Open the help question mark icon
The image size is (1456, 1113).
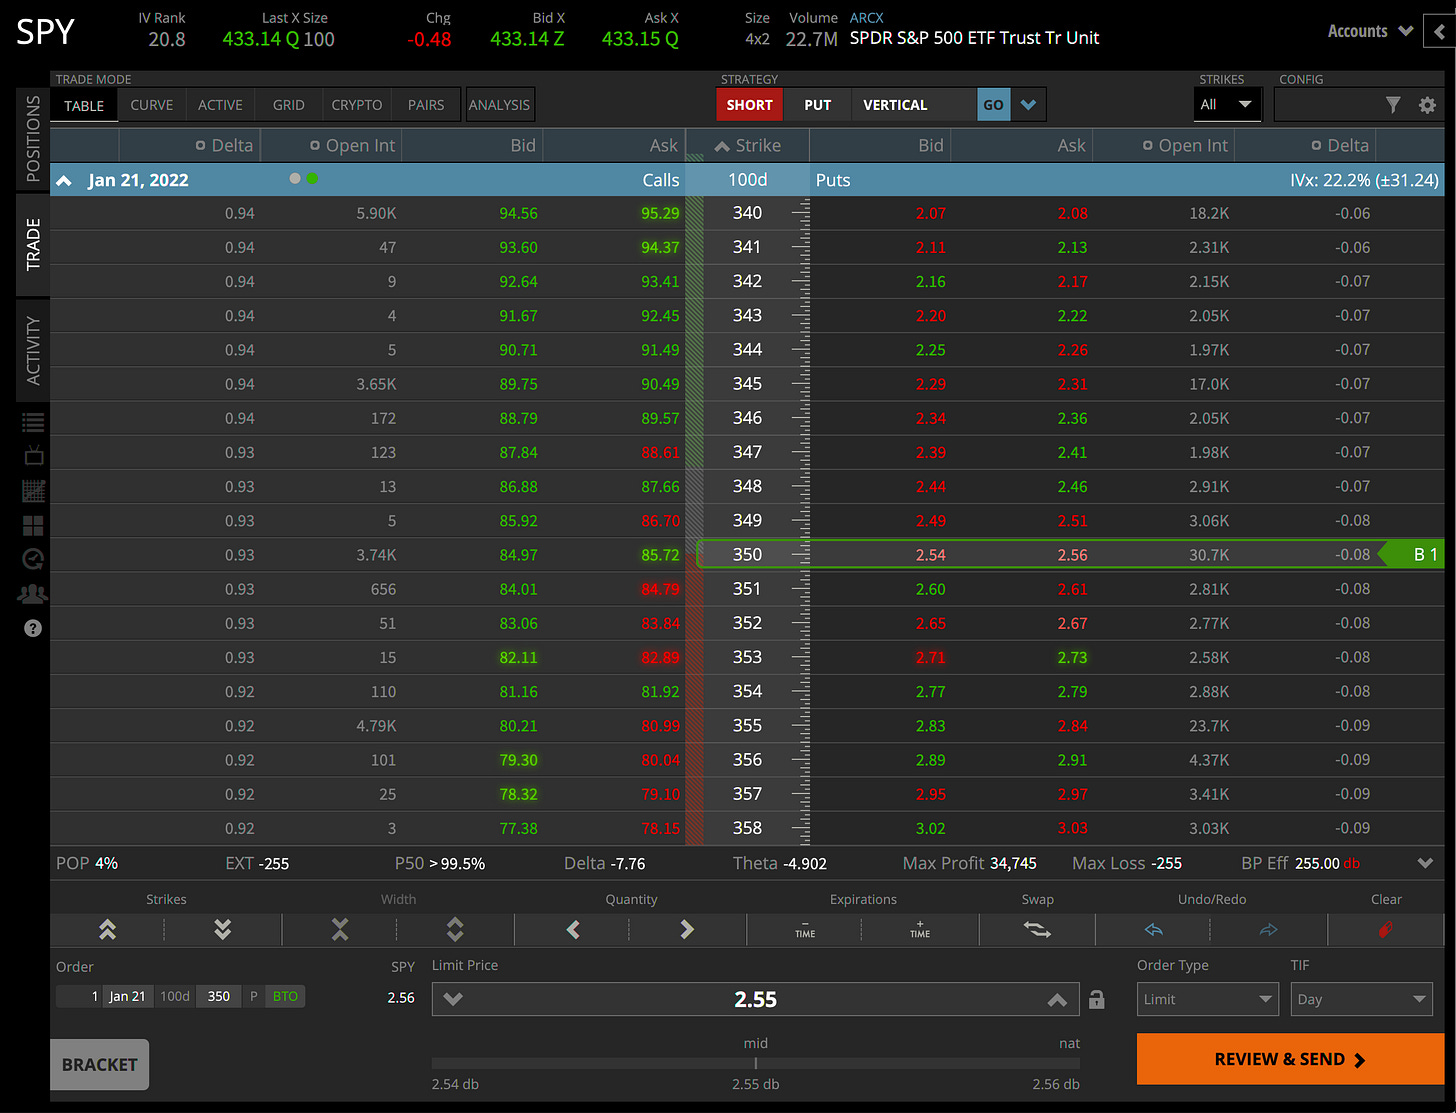coord(33,628)
